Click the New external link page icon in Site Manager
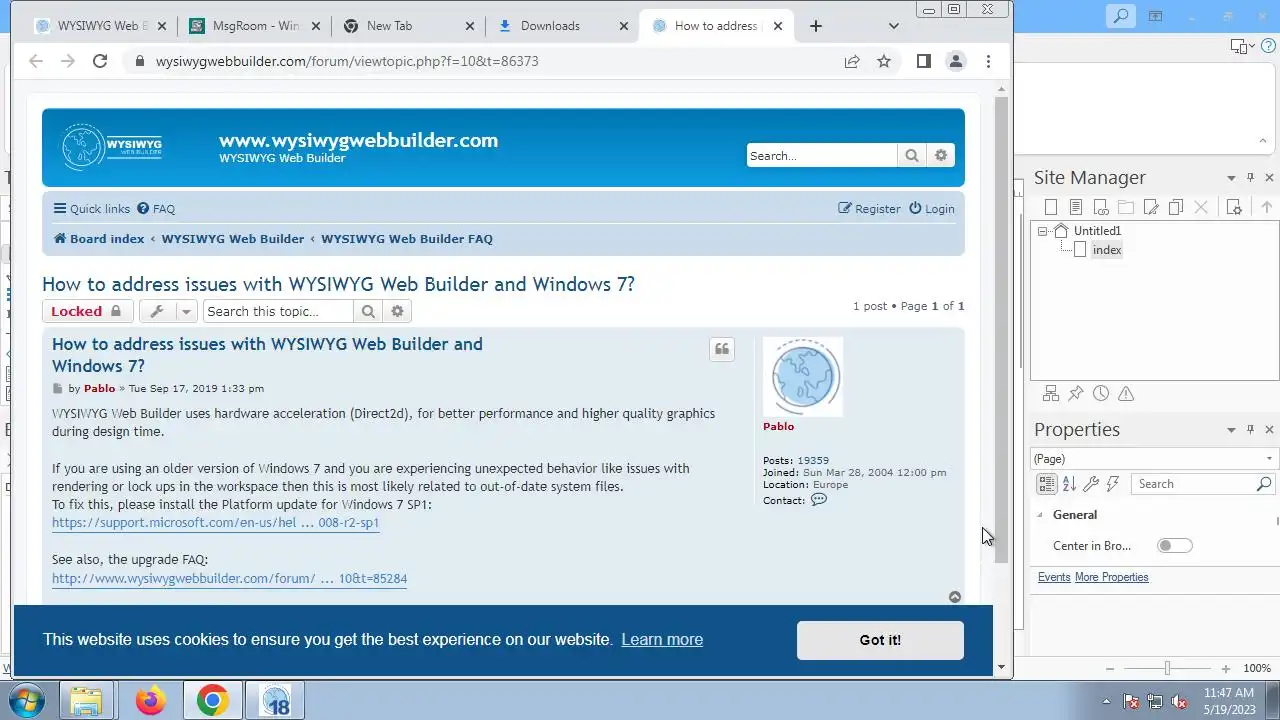The image size is (1280, 720). click(x=1100, y=207)
